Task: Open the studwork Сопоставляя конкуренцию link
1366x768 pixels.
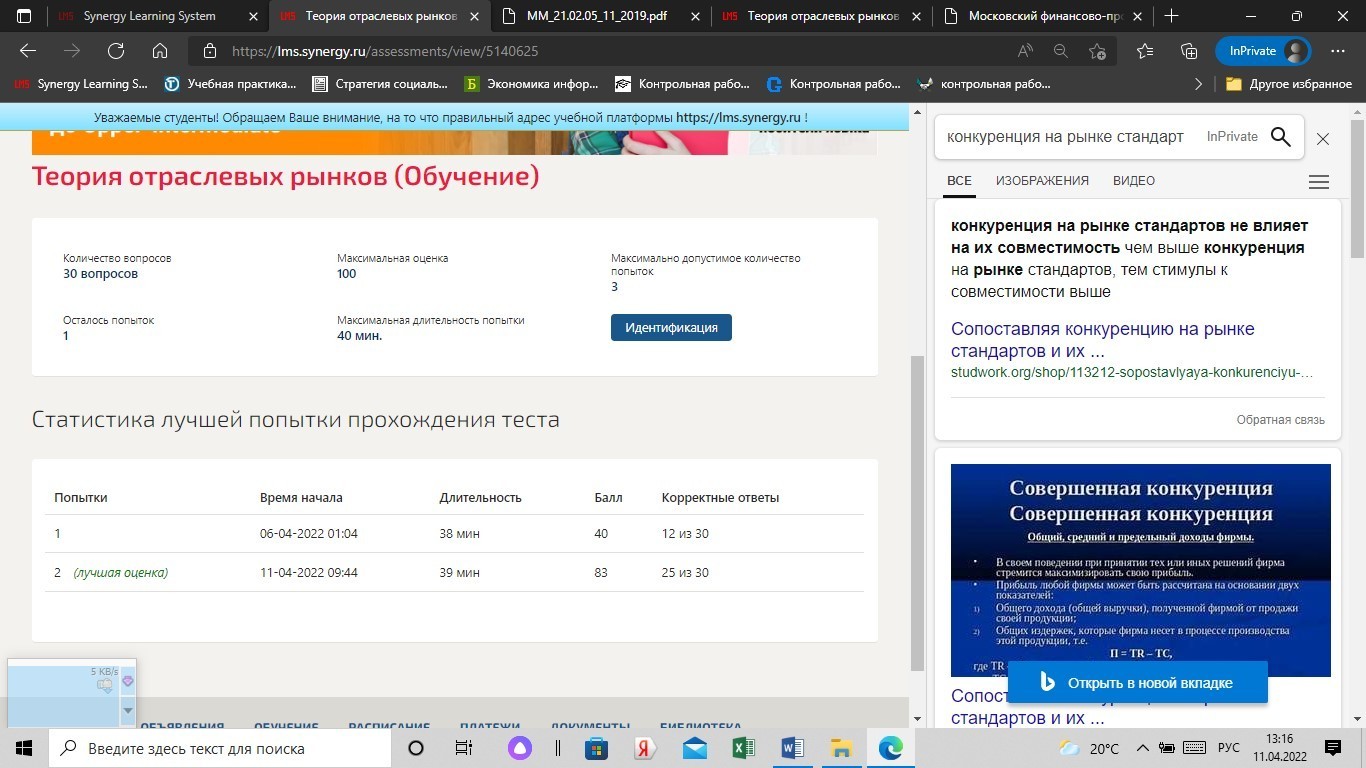Action: [1102, 340]
